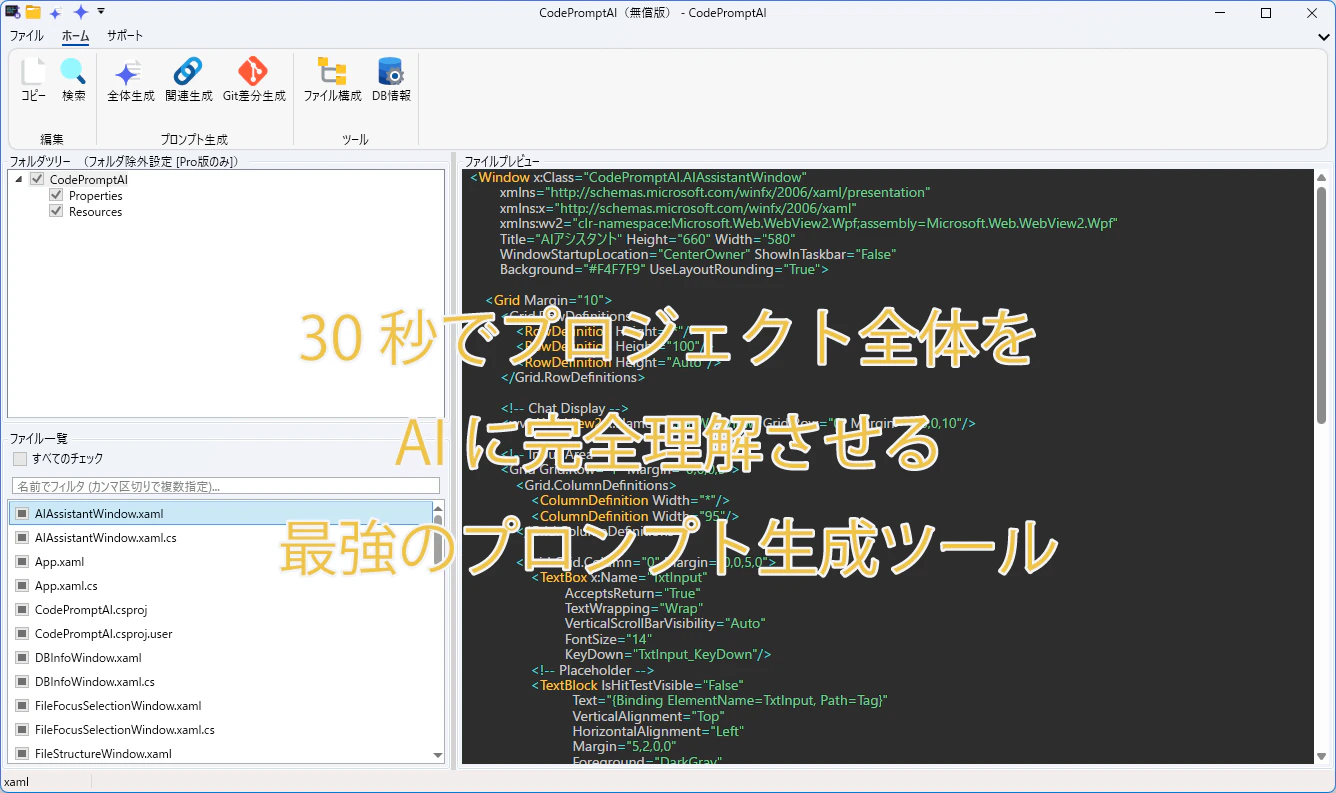
Task: Open DB情報 database gear icon
Action: point(391,72)
